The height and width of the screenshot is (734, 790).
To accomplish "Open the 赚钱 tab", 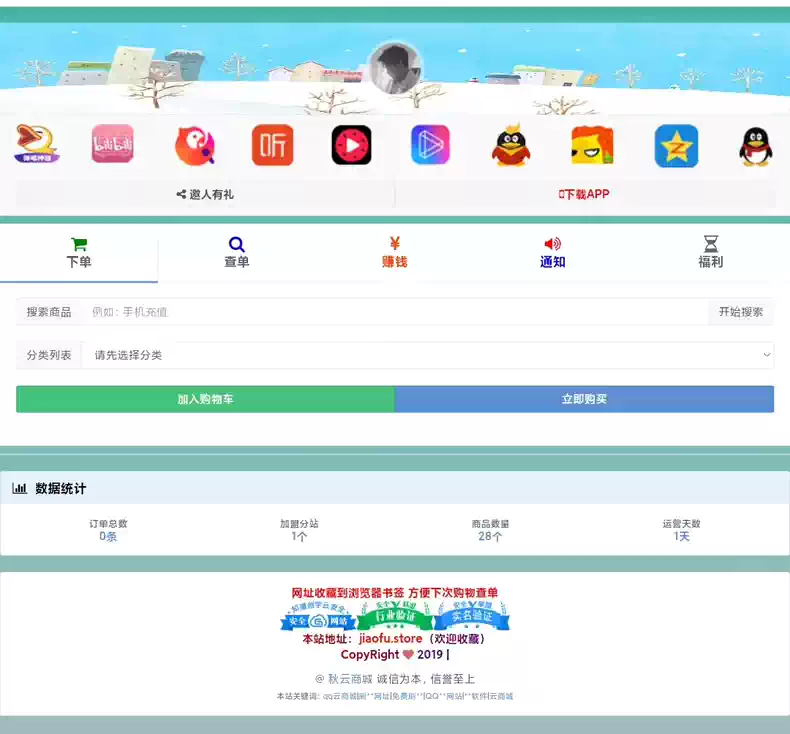I will point(394,253).
